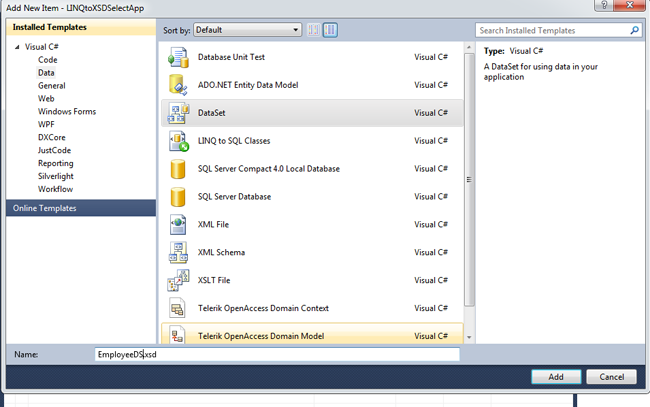The image size is (650, 407).
Task: Choose the XSLT File template icon
Action: (179, 280)
